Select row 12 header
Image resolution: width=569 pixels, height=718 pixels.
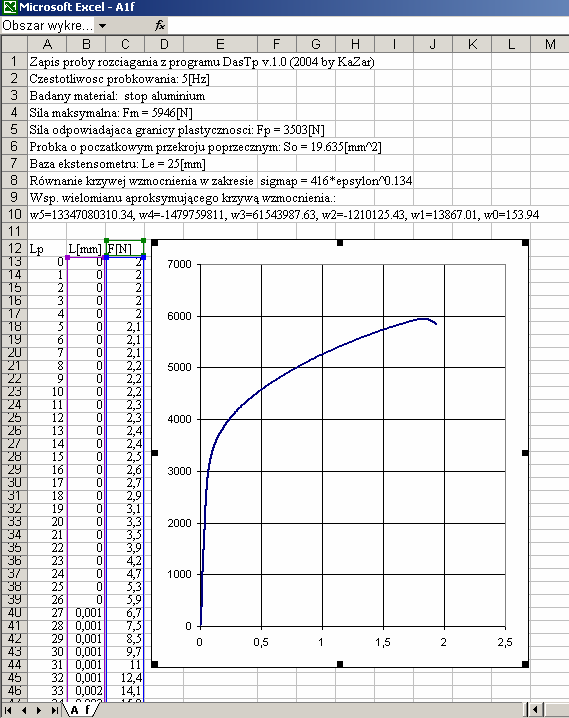[x=14, y=249]
